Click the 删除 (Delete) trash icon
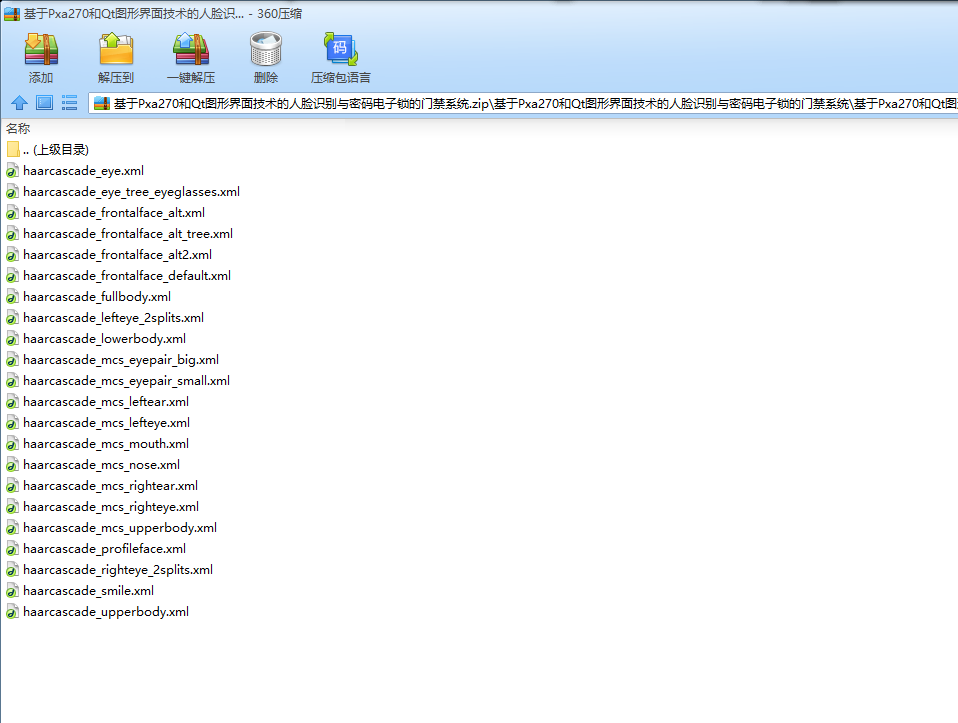 pos(266,50)
